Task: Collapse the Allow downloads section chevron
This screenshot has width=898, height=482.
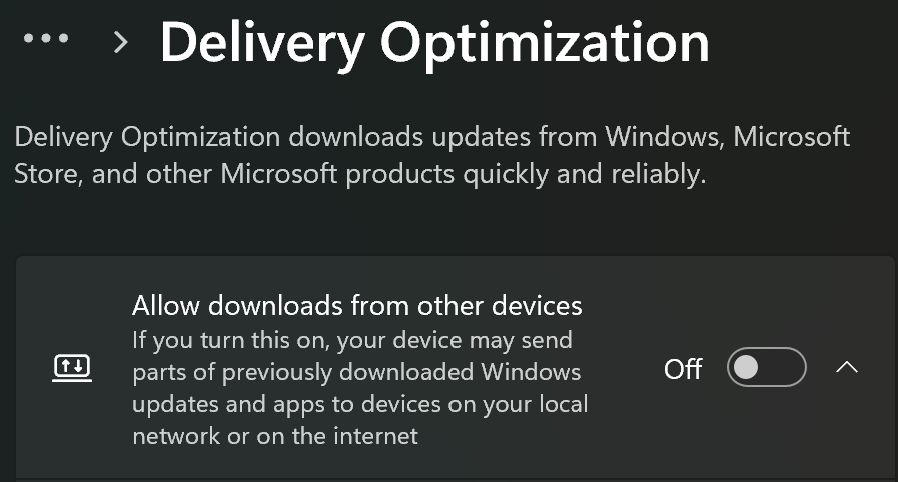Action: (846, 368)
